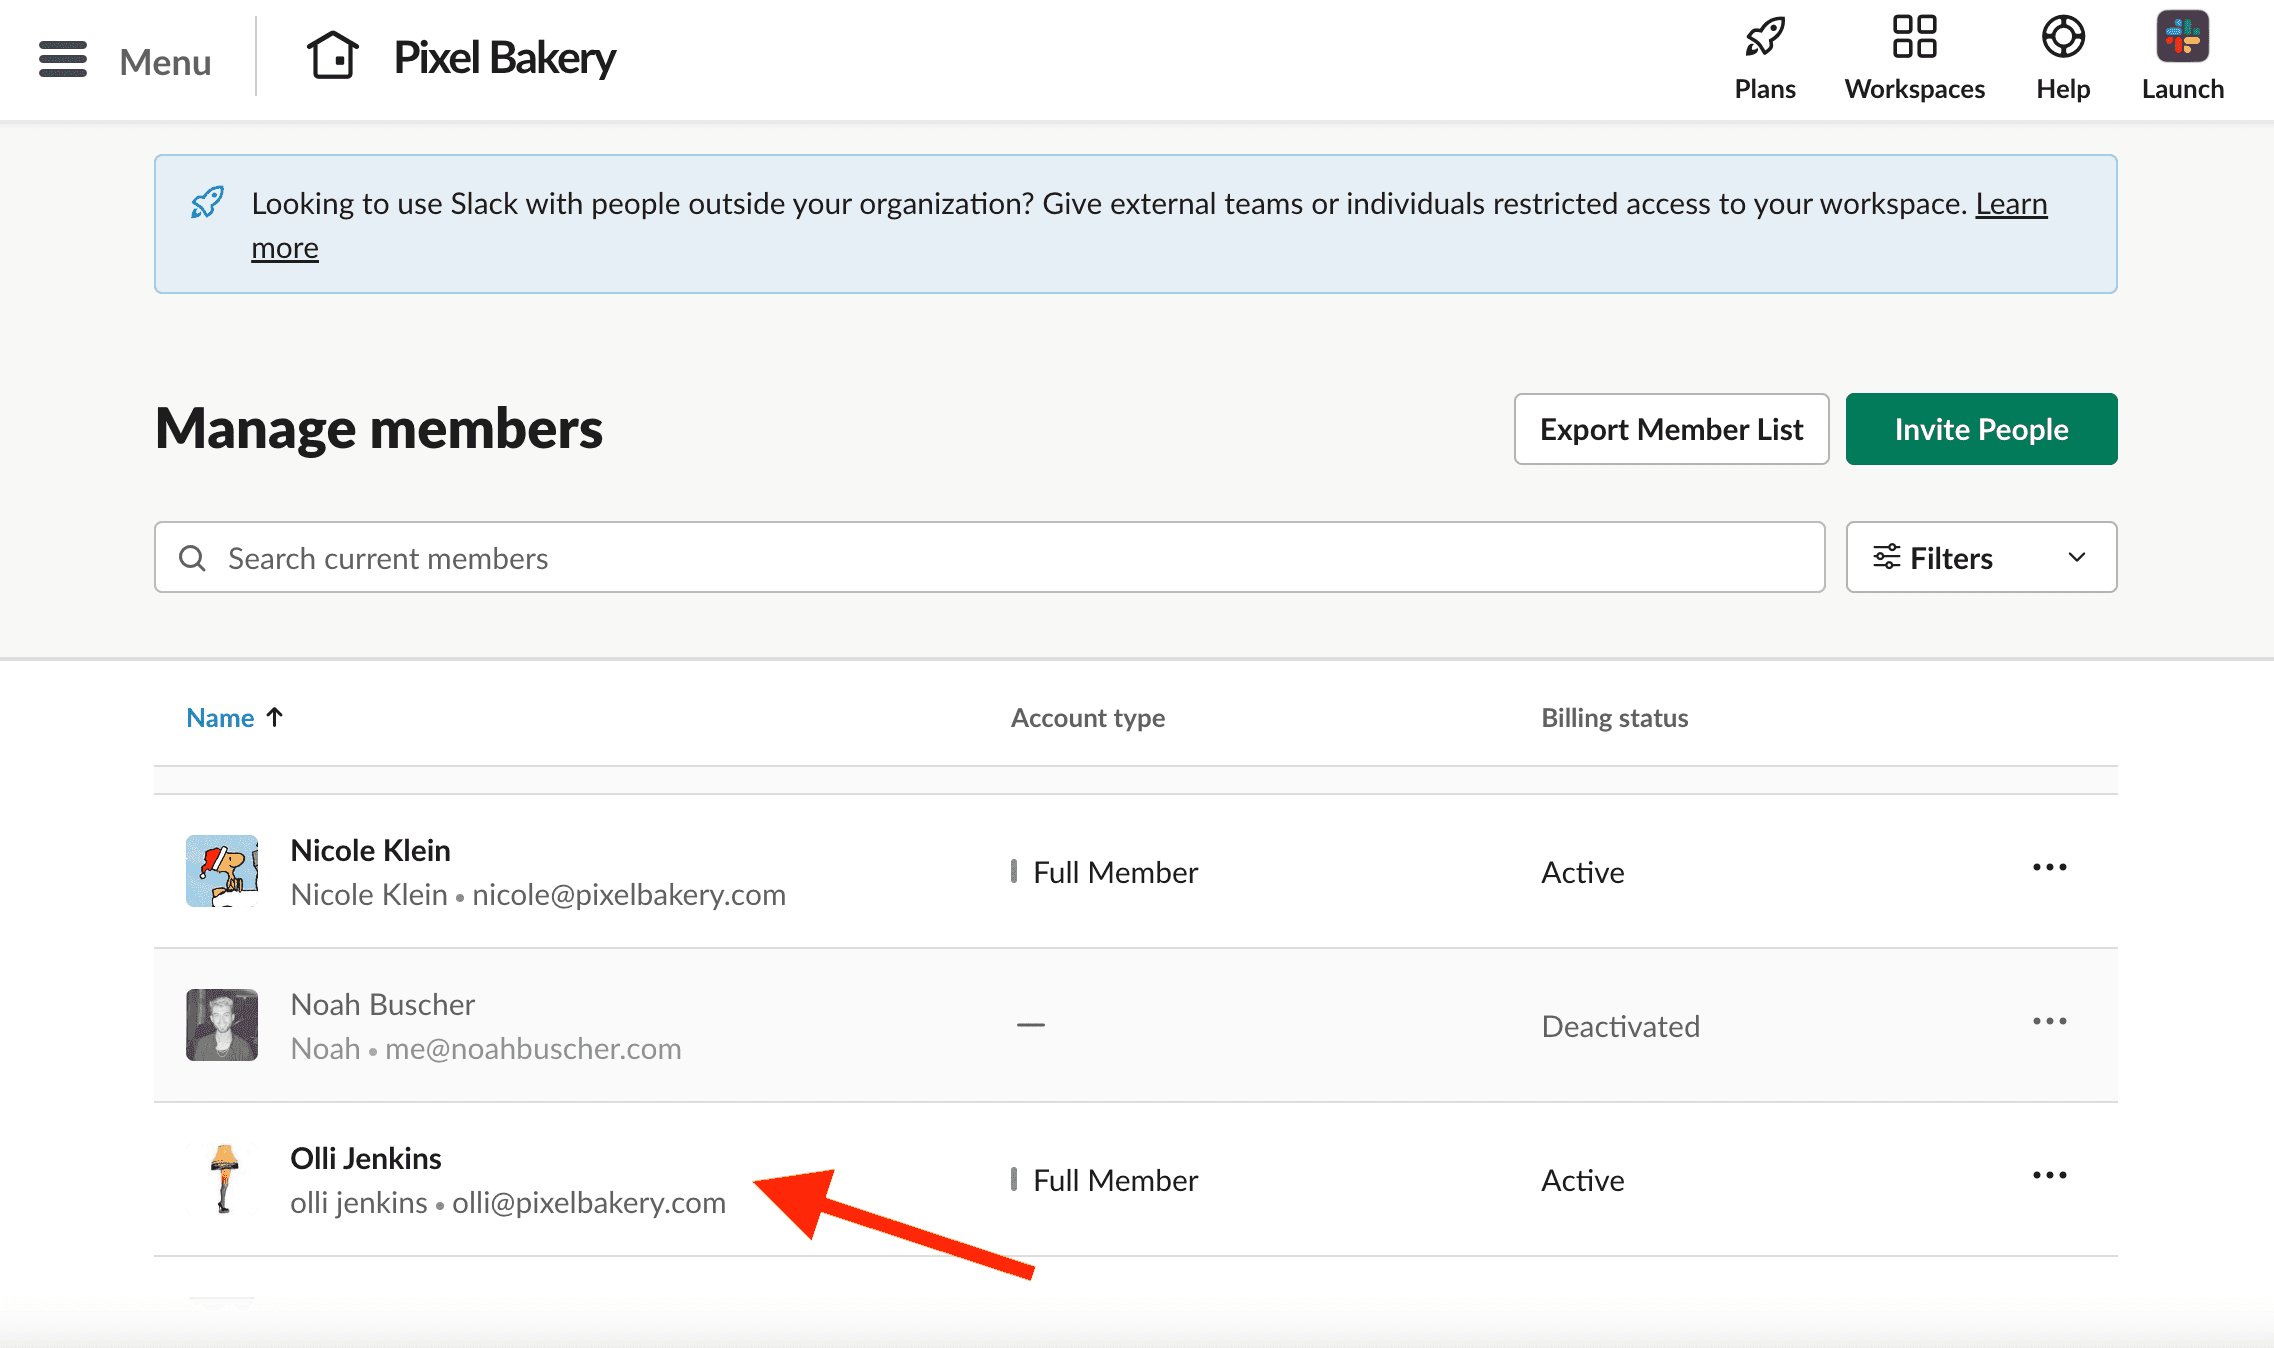Open Help lifebuoy icon
This screenshot has height=1348, width=2274.
2063,37
